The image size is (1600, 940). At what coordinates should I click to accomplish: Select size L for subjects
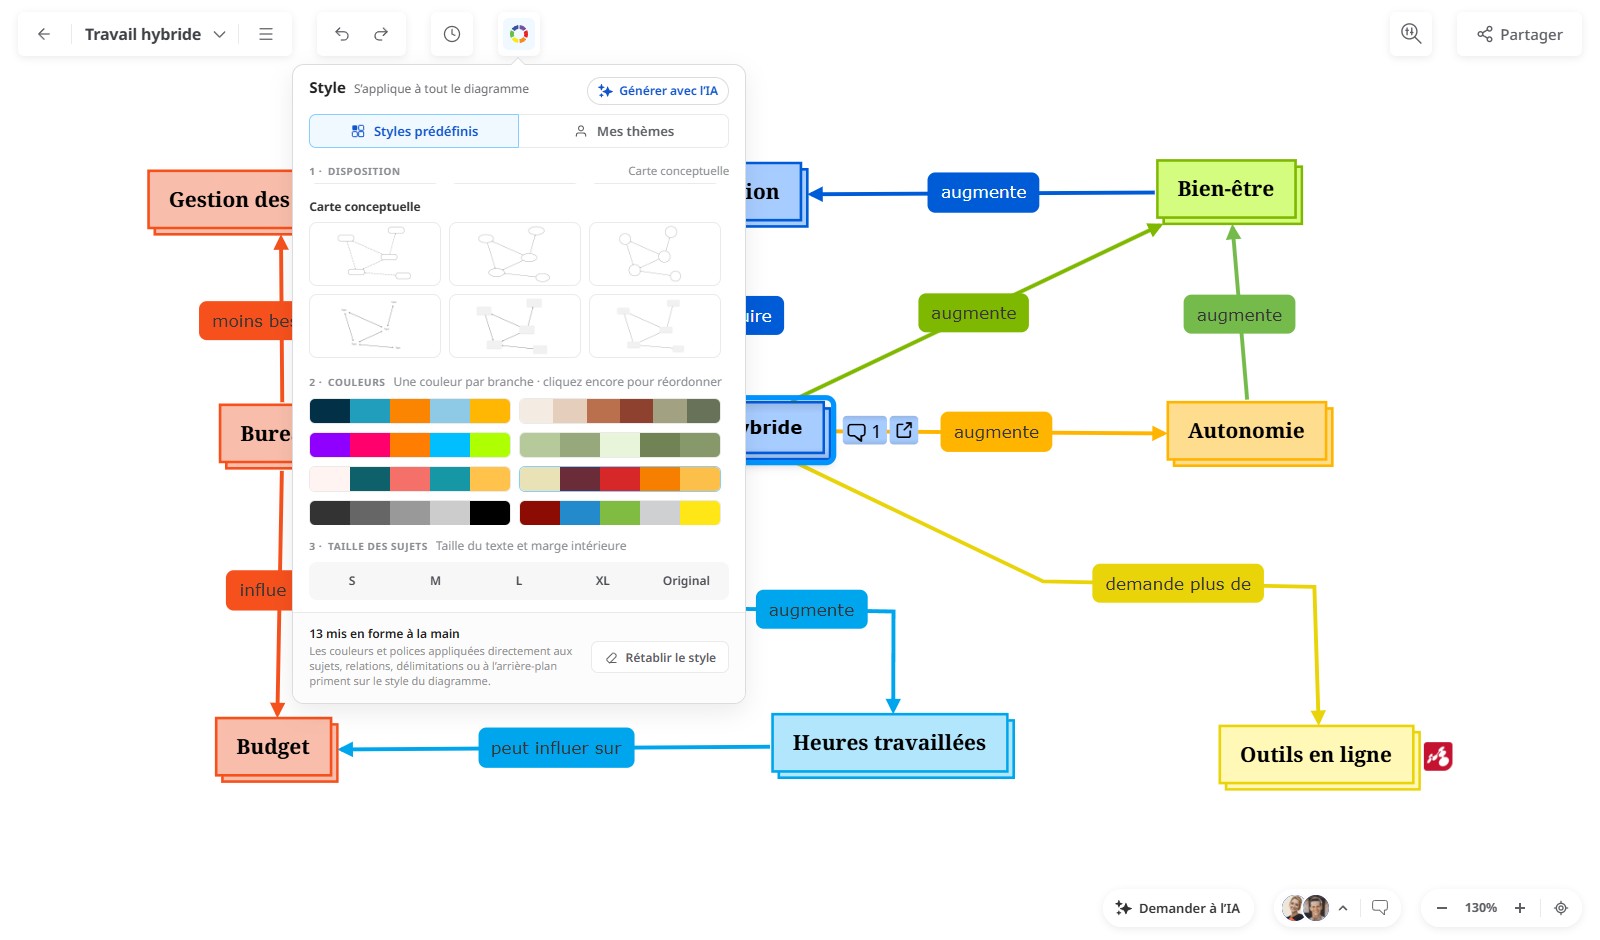(x=519, y=580)
